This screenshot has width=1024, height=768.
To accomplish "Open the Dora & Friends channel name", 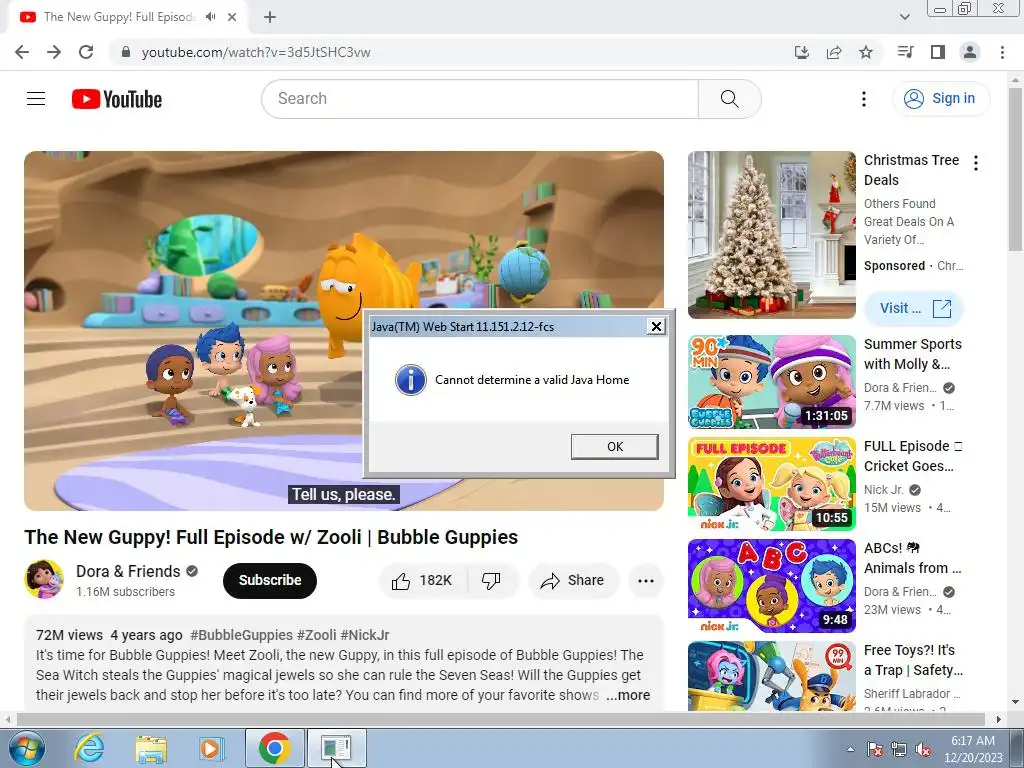I will point(128,571).
